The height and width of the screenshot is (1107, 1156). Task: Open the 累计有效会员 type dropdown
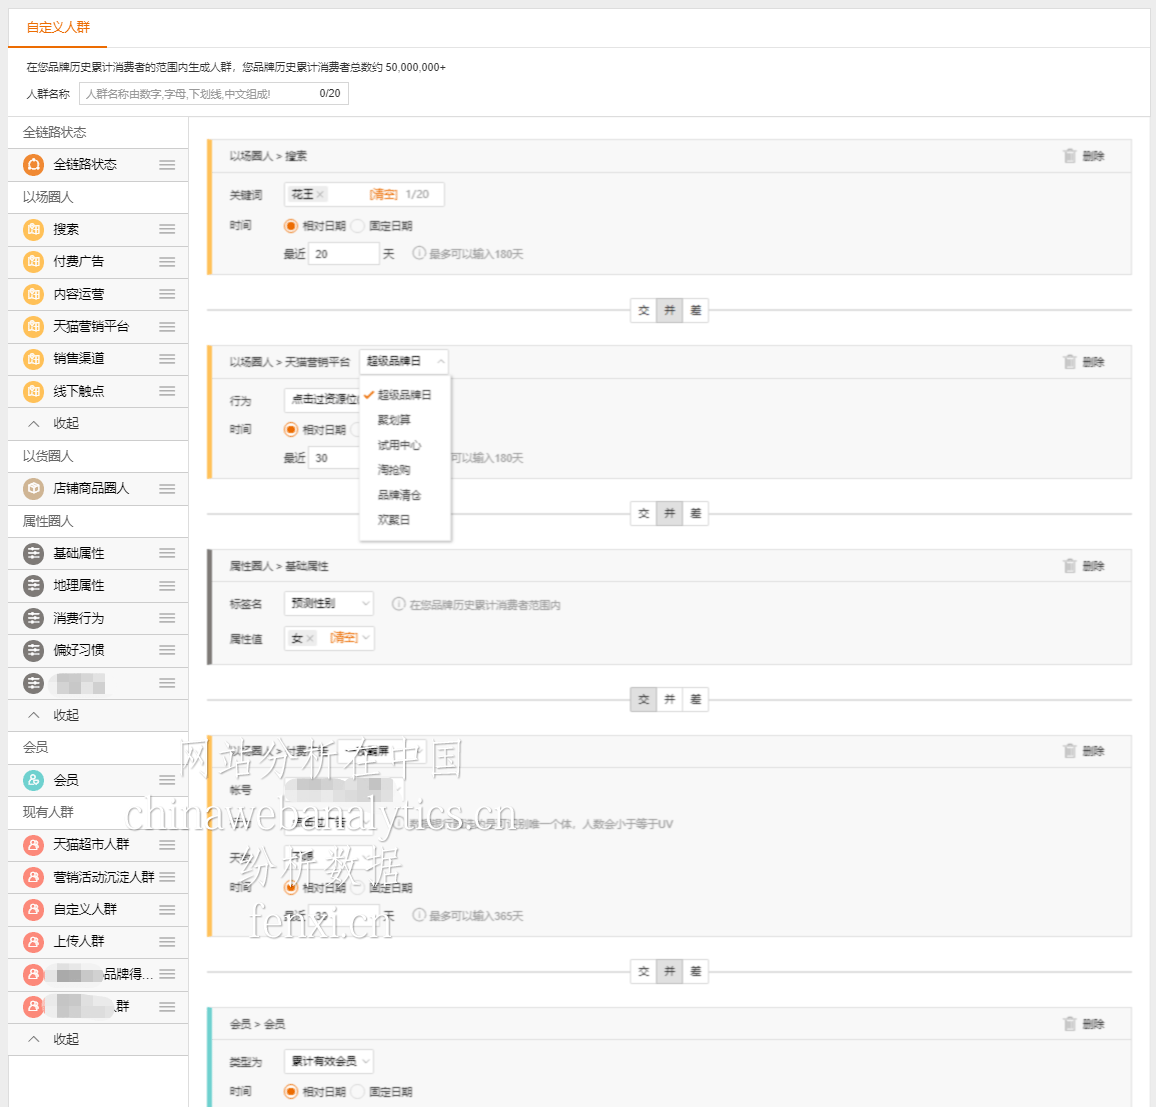click(329, 1061)
